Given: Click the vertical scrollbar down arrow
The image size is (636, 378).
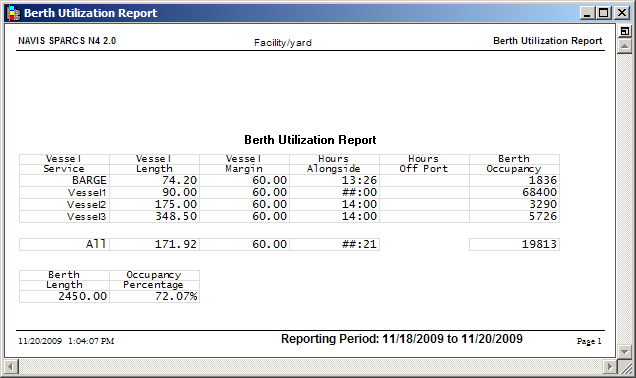Looking at the screenshot, I should [x=625, y=351].
